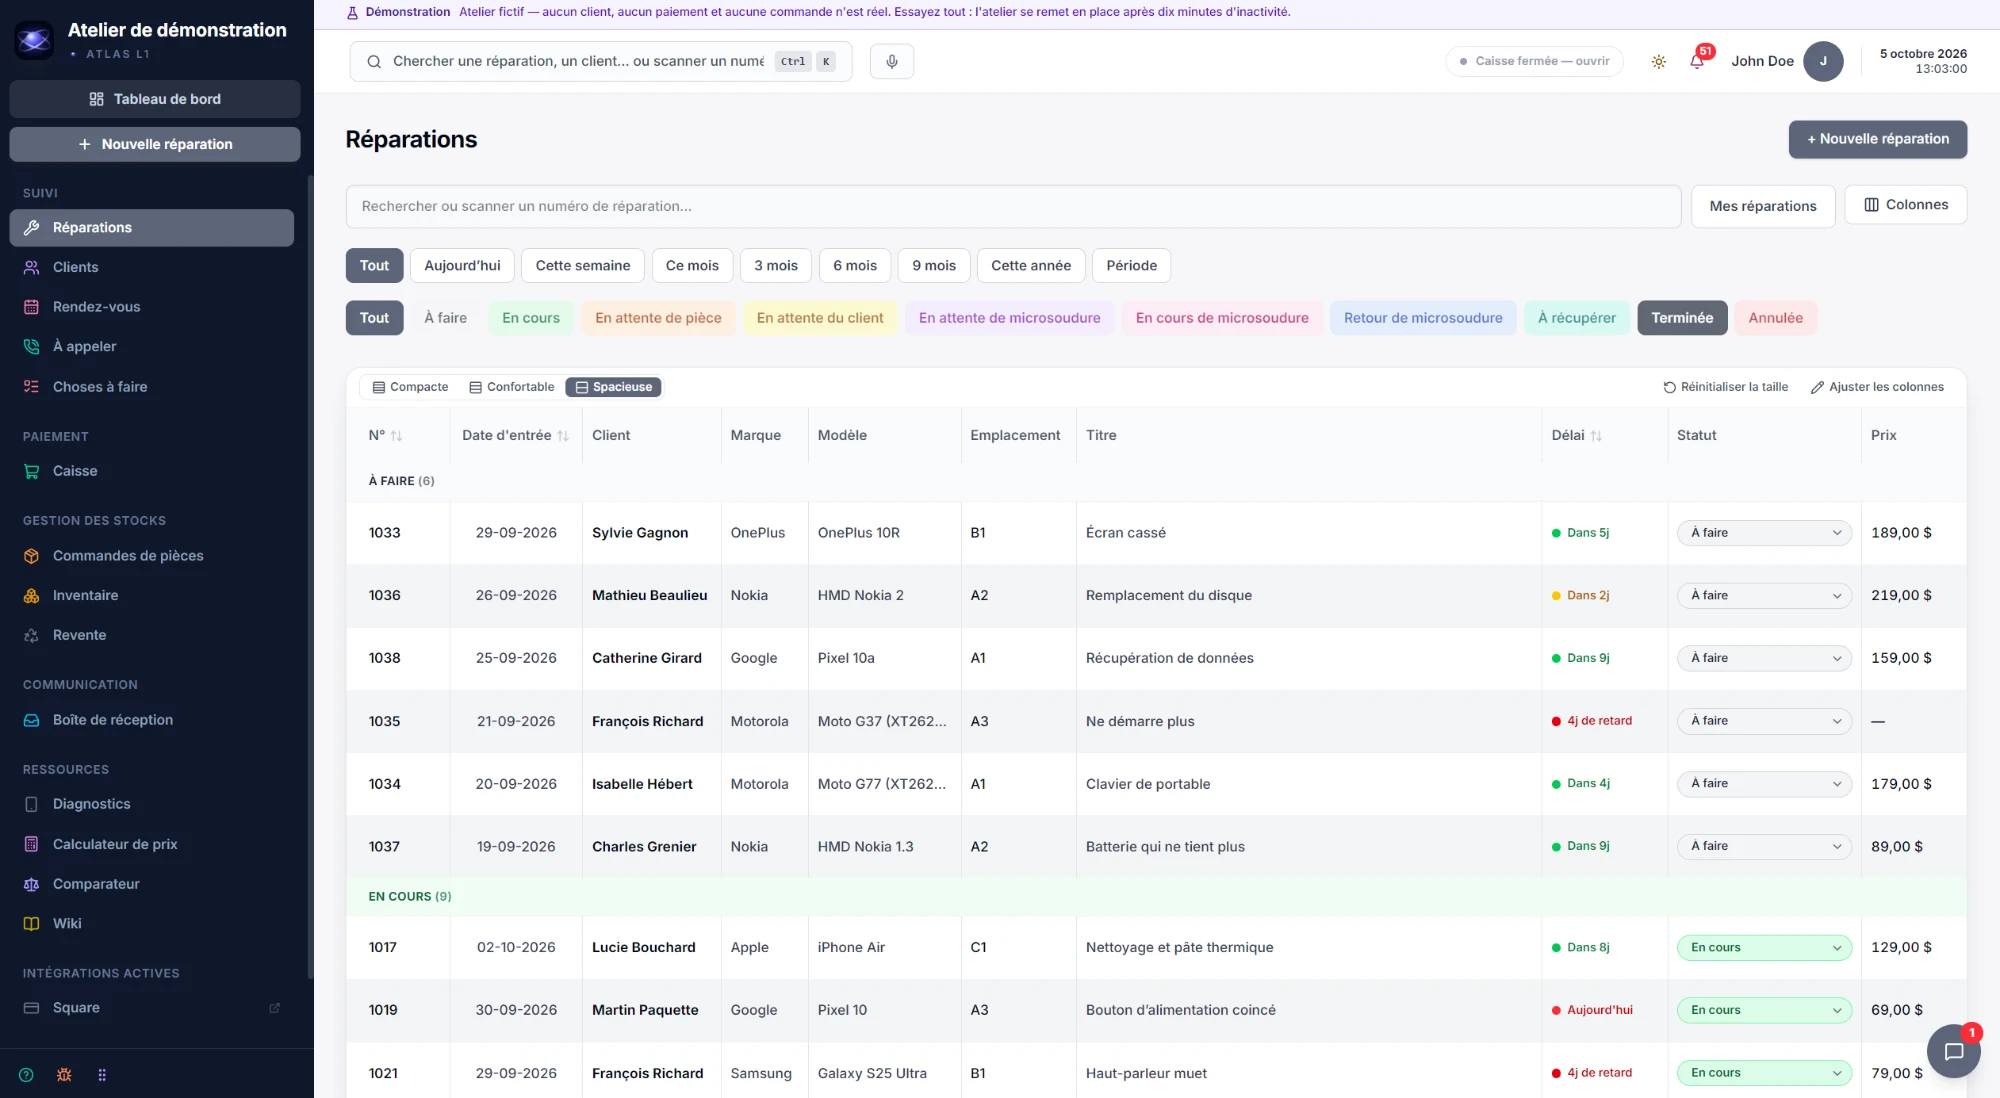Viewport: 2000px width, 1098px height.
Task: Click the Tableau de bord button
Action: [x=155, y=99]
